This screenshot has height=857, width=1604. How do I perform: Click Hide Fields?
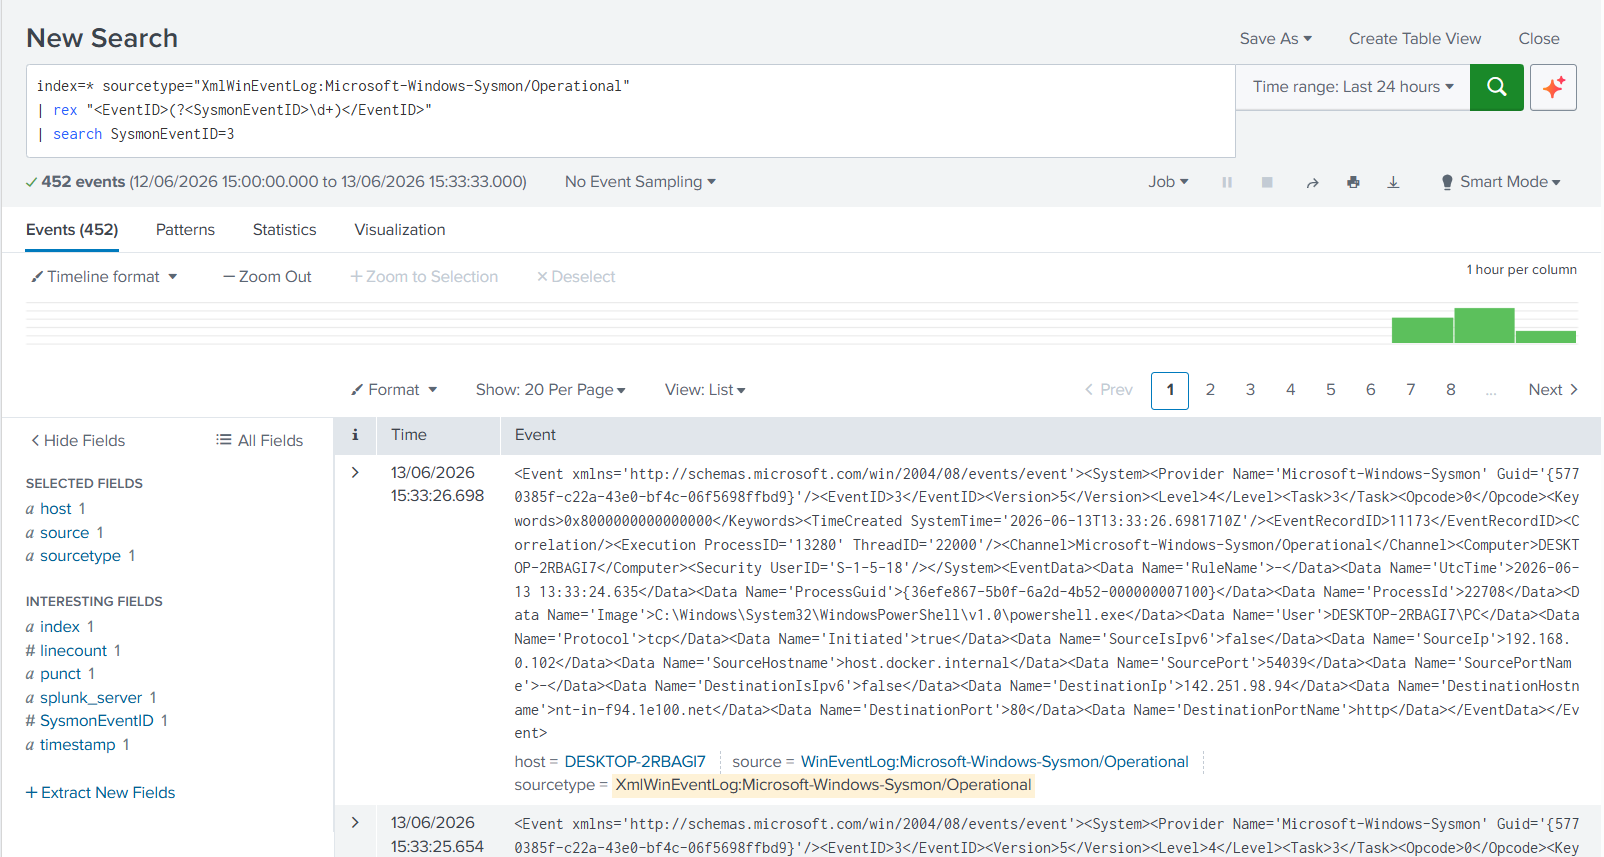point(78,441)
